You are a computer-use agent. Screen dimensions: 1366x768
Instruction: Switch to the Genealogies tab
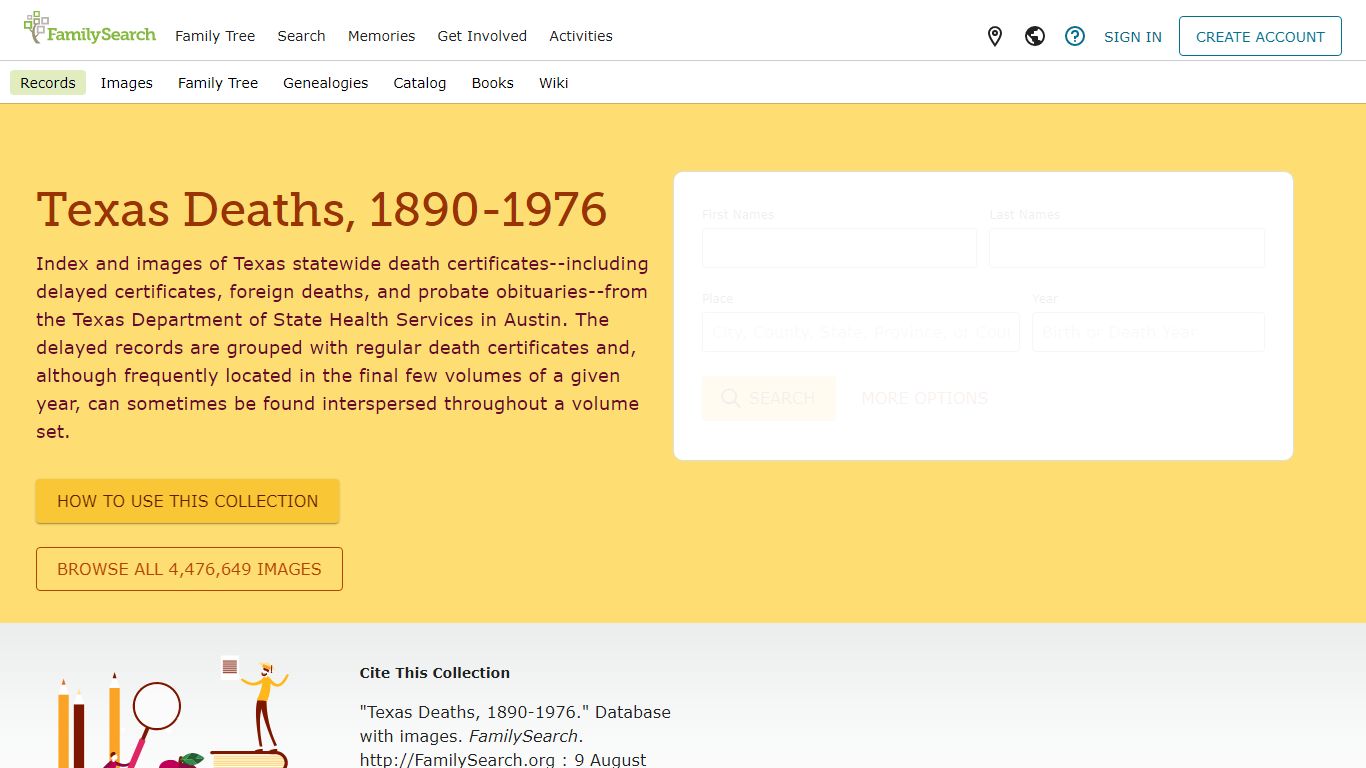pos(326,83)
